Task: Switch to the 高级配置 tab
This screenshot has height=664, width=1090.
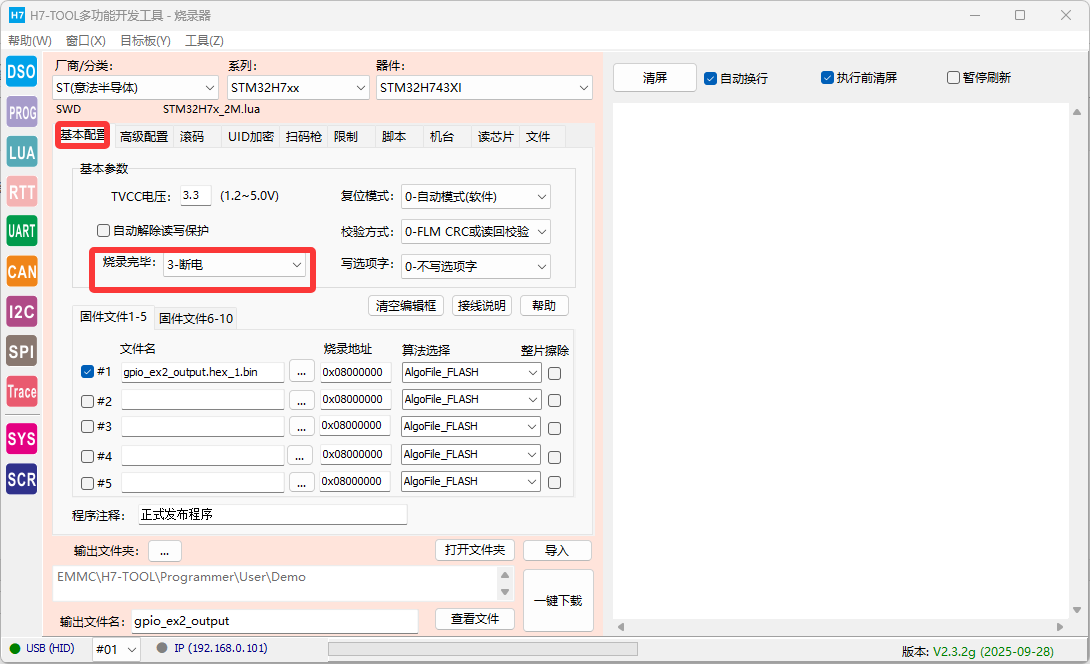Action: [143, 137]
